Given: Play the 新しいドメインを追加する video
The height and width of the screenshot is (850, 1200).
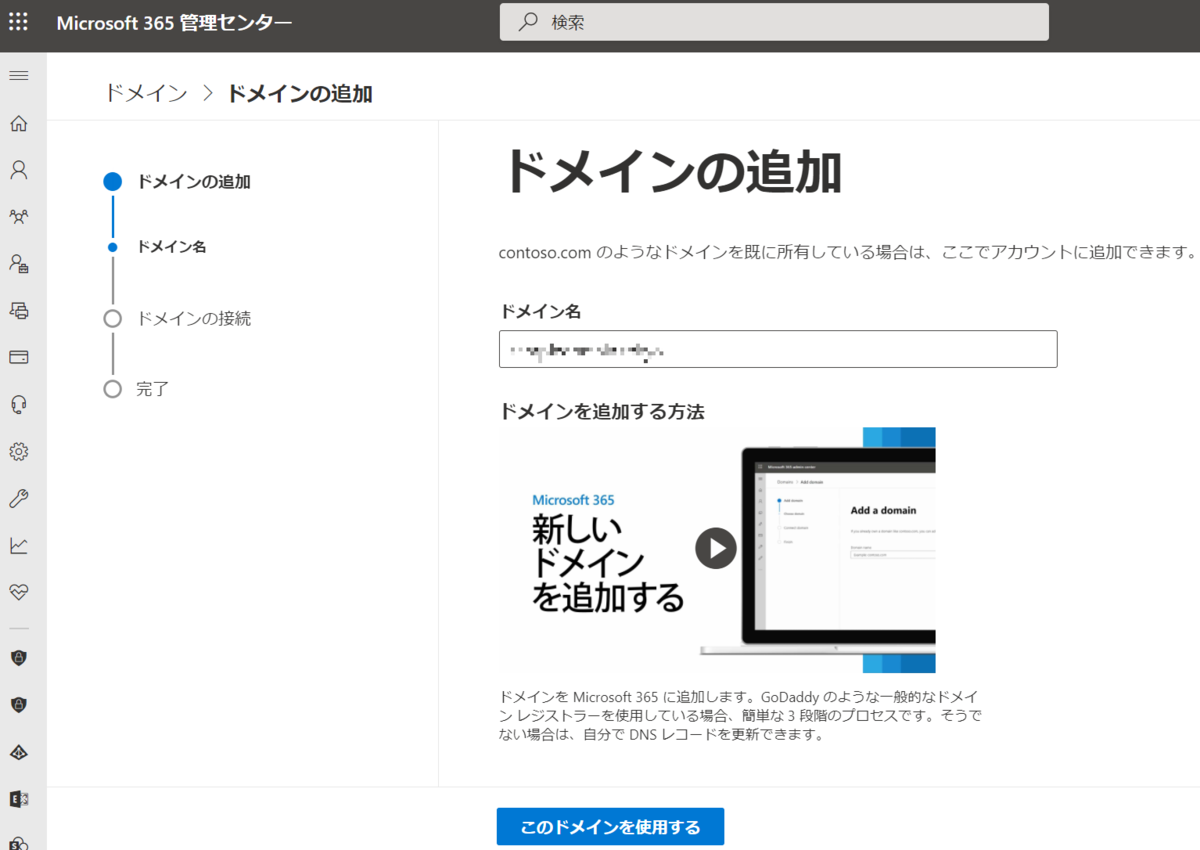Looking at the screenshot, I should [716, 547].
